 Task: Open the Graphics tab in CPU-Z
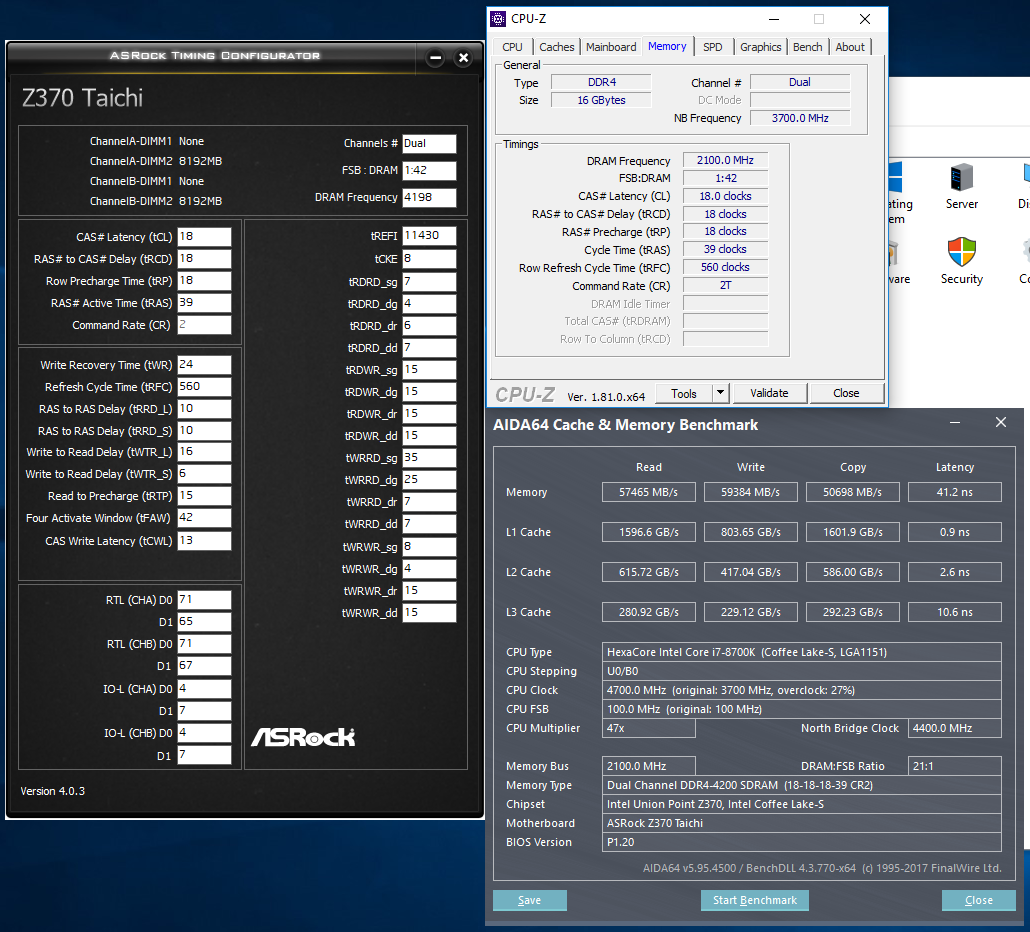tap(761, 47)
